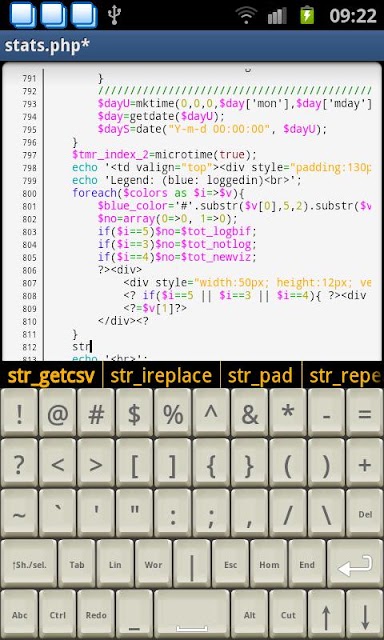The width and height of the screenshot is (384, 640).
Task: Toggle the Ctrl modifier key
Action: [x=58, y=615]
